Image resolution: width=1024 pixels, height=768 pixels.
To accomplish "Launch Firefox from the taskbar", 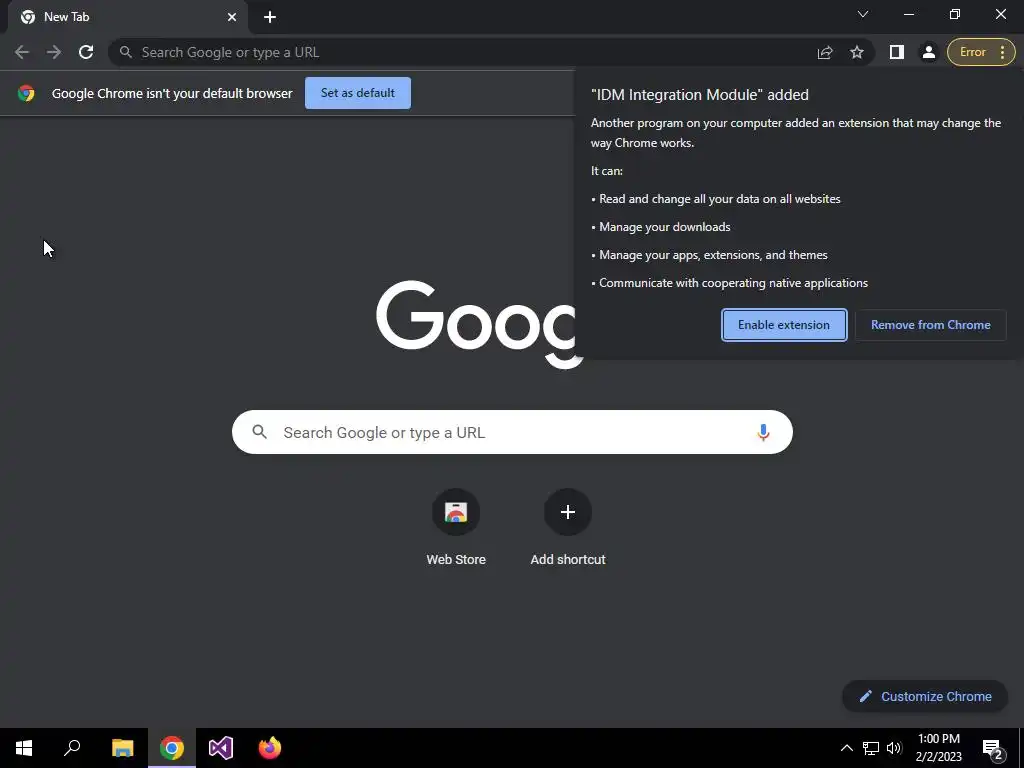I will click(270, 748).
